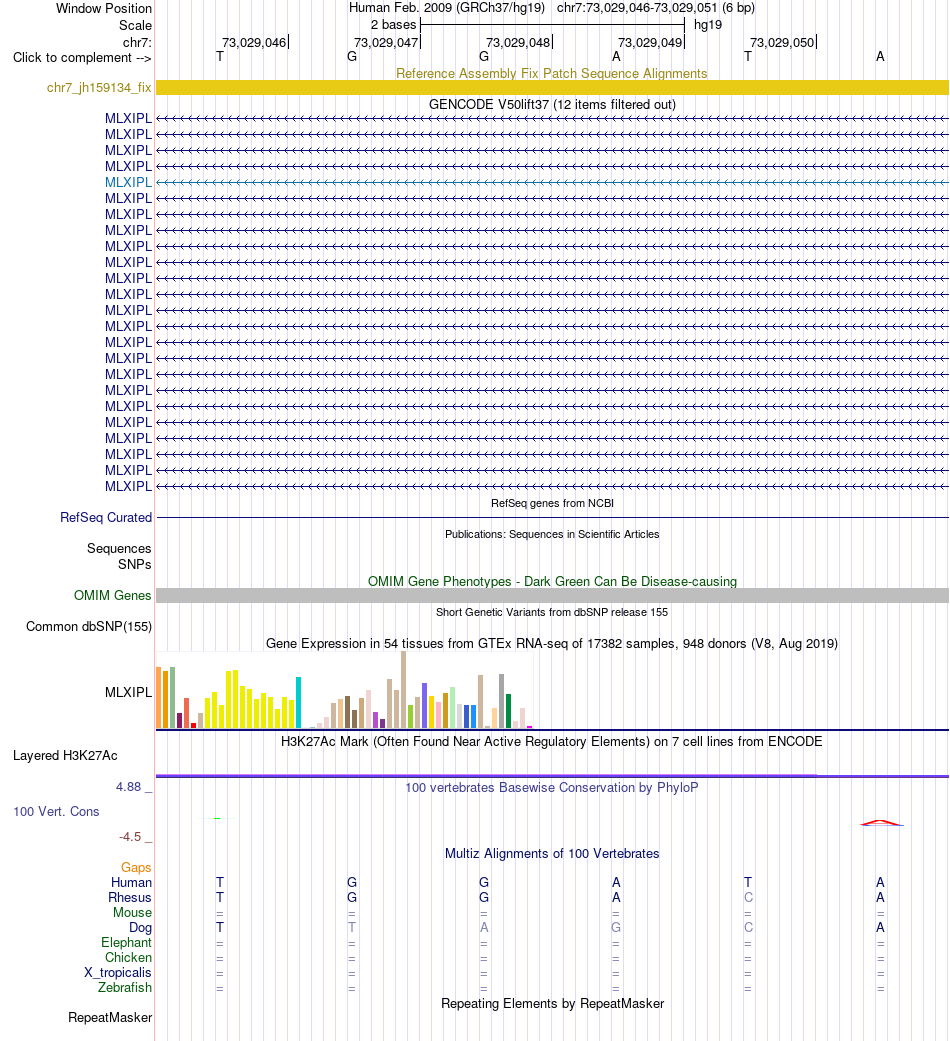Click the Common dbSNP(155) label
This screenshot has height=1041, width=950.
[89, 627]
